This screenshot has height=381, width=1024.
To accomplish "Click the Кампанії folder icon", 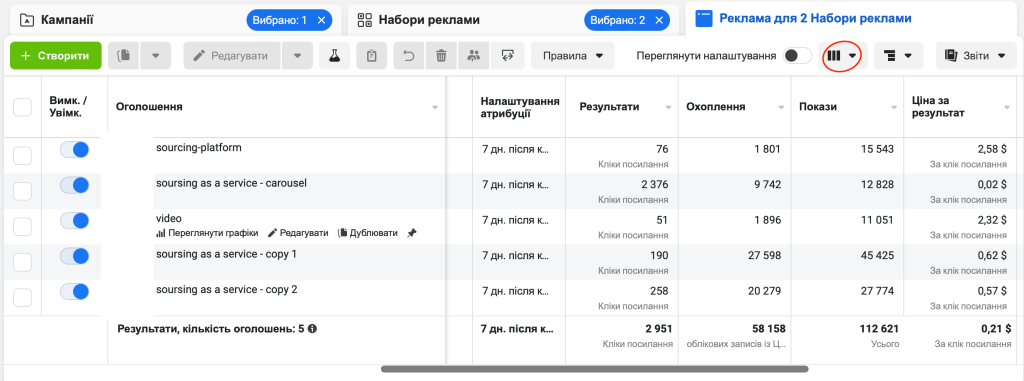I will pyautogui.click(x=27, y=20).
